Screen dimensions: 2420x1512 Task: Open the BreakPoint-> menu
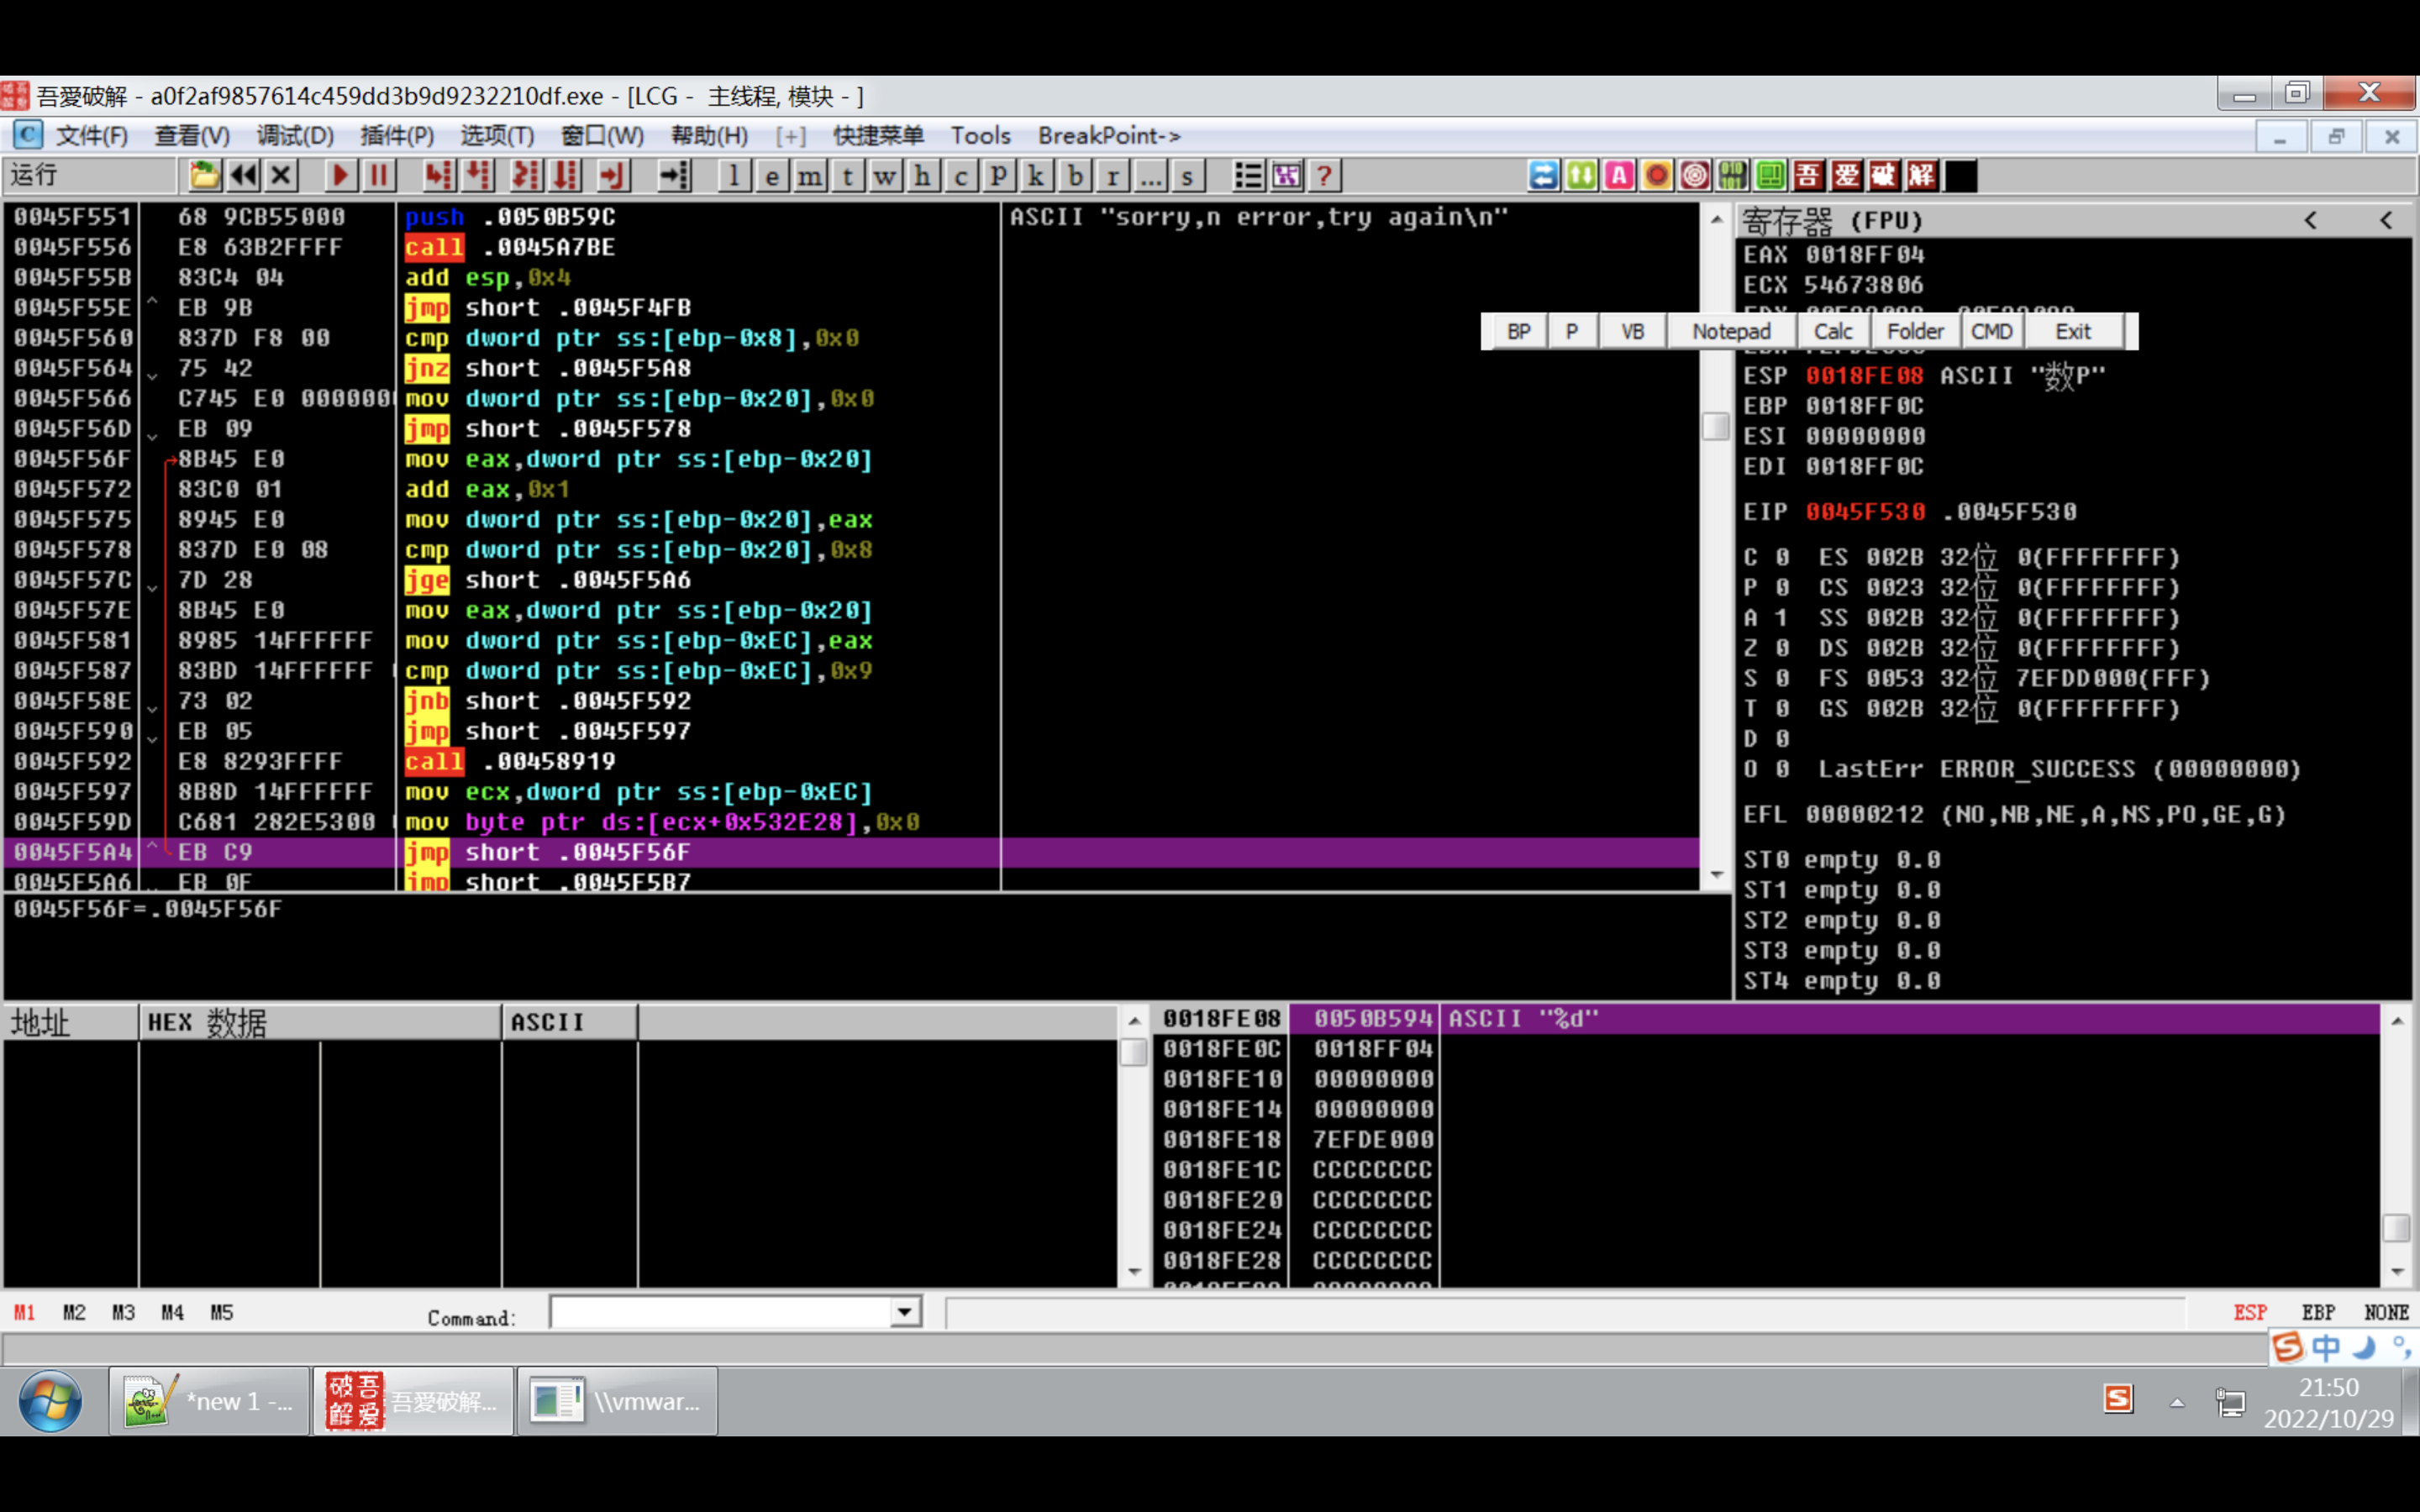tap(1109, 135)
